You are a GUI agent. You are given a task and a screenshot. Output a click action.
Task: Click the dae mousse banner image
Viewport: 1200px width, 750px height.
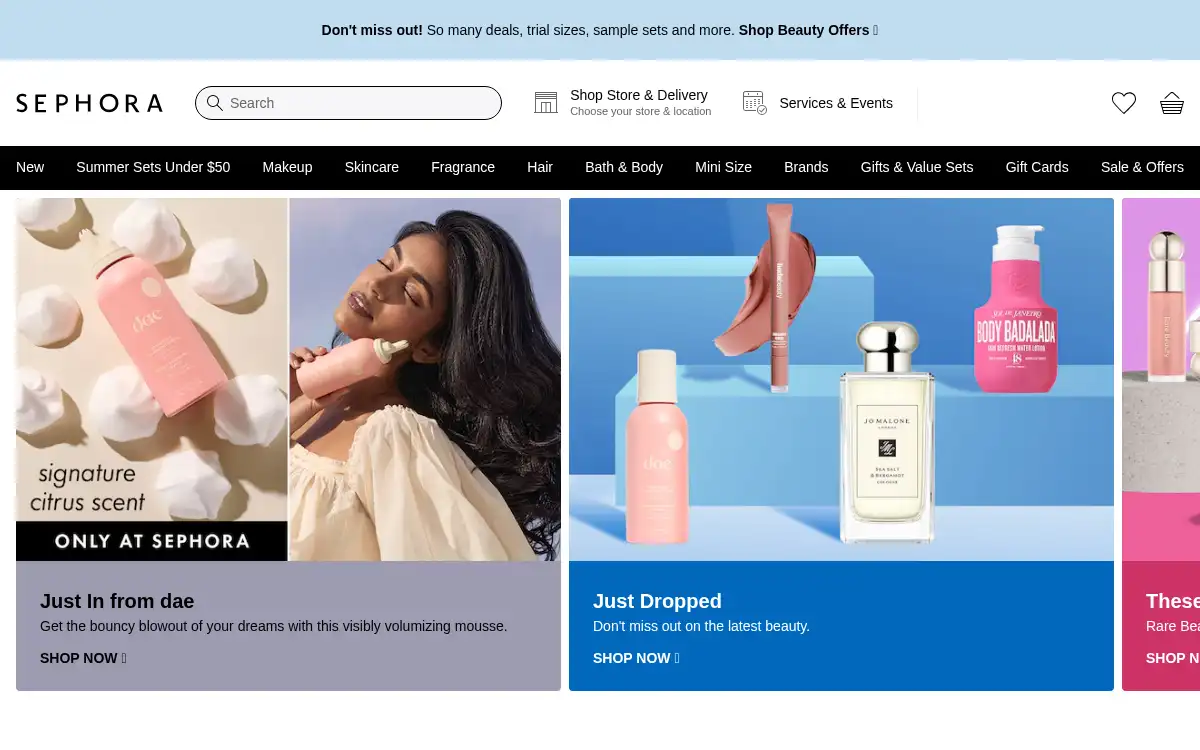(x=288, y=379)
